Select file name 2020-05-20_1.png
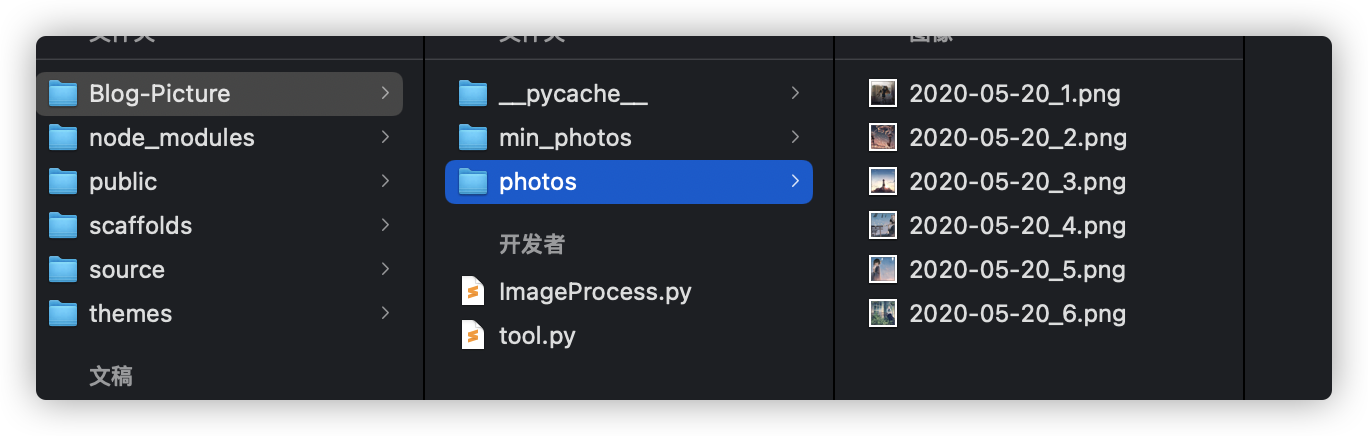Viewport: 1368px width, 436px height. 1015,94
